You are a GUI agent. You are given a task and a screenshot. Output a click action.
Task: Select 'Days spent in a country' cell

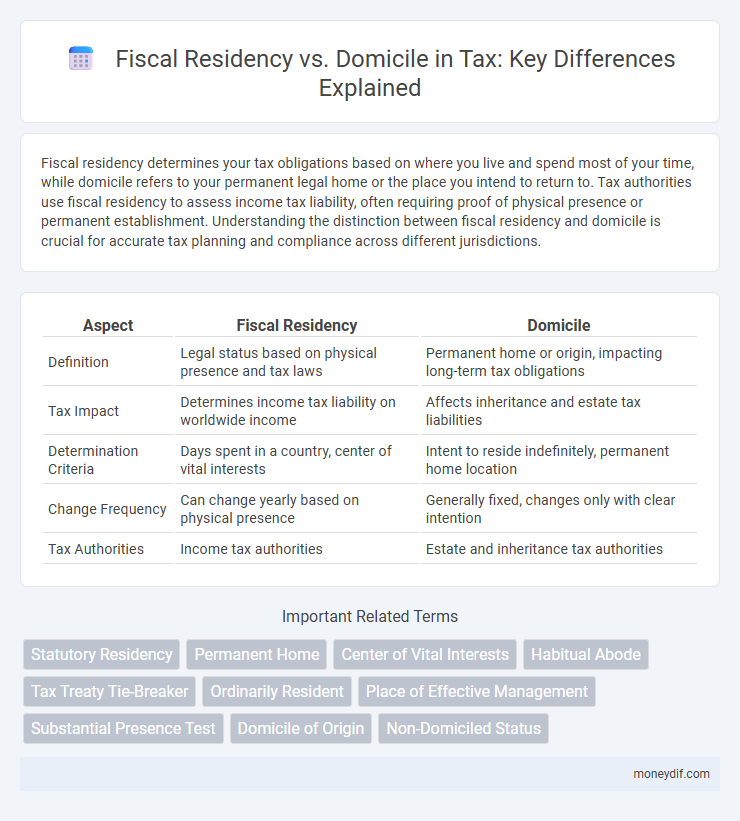296,460
